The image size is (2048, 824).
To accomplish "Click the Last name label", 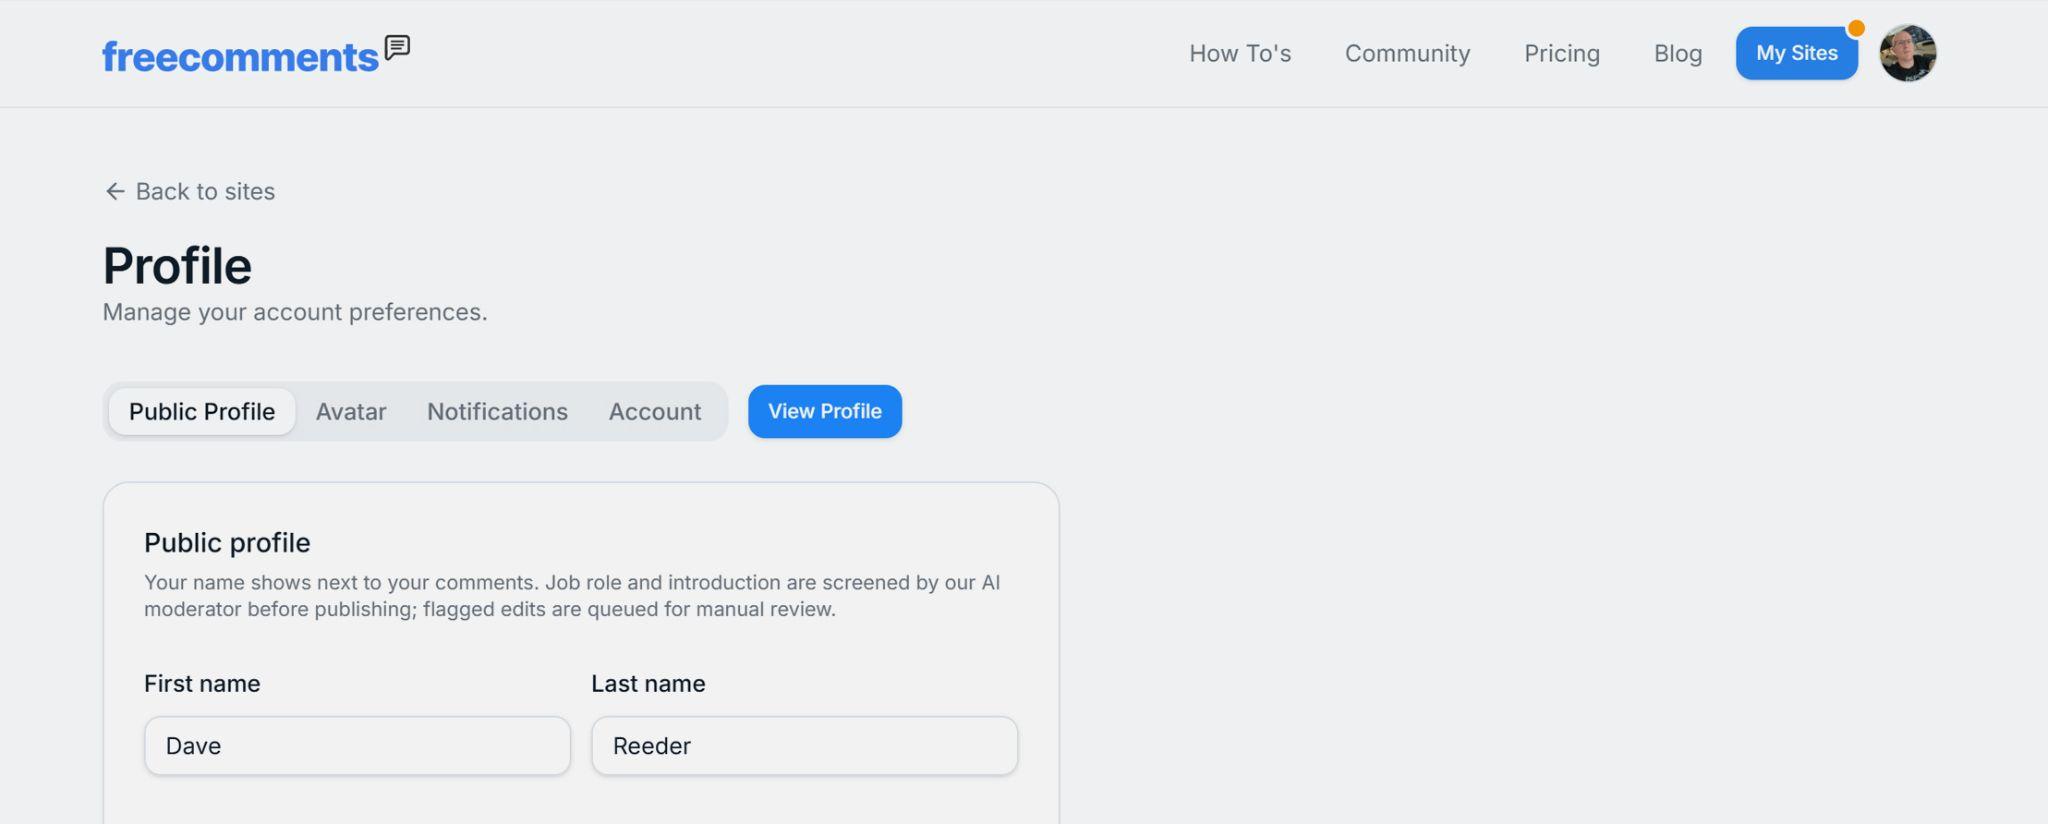I will tap(648, 684).
